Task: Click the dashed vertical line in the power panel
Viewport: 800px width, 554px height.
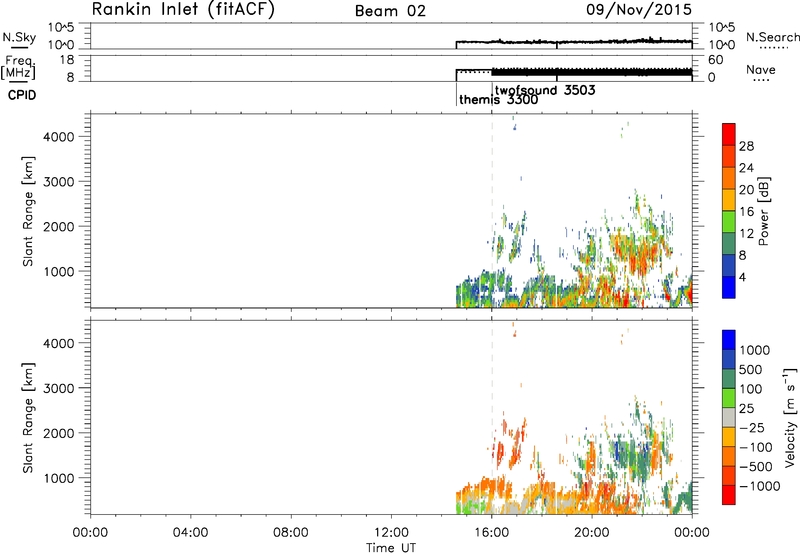Action: (492, 211)
